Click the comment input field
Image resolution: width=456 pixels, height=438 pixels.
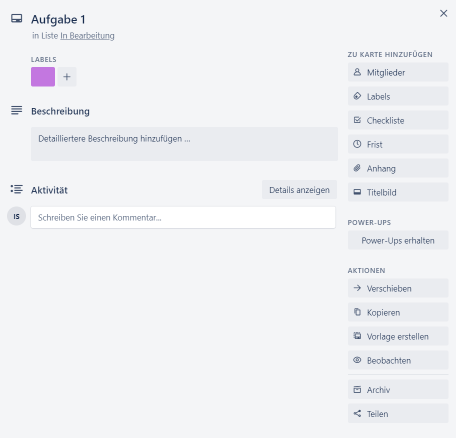[183, 218]
